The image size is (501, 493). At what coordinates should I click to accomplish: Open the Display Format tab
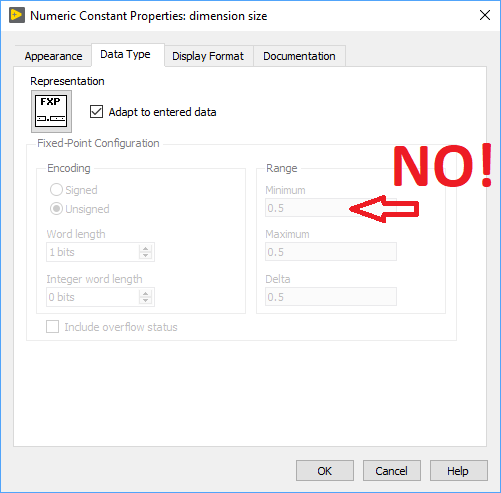point(208,56)
